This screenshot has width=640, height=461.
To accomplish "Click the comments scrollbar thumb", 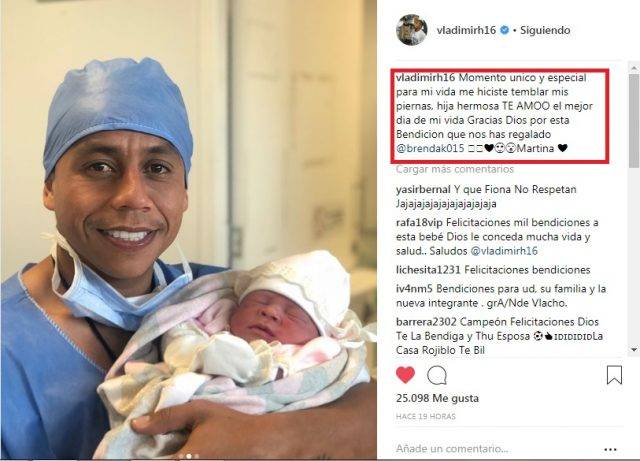I will click(x=634, y=120).
